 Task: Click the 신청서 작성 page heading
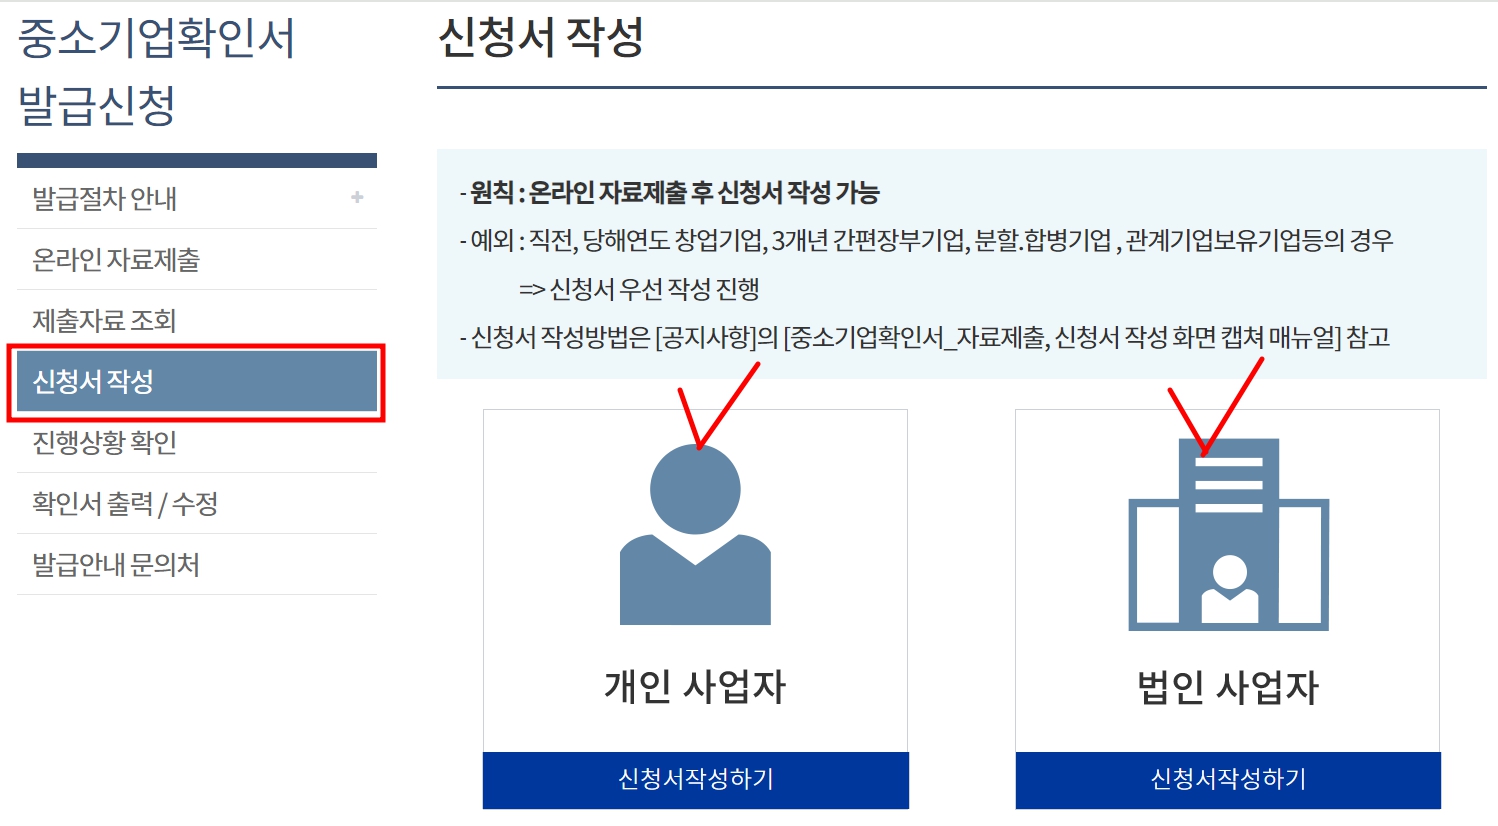pyautogui.click(x=541, y=37)
